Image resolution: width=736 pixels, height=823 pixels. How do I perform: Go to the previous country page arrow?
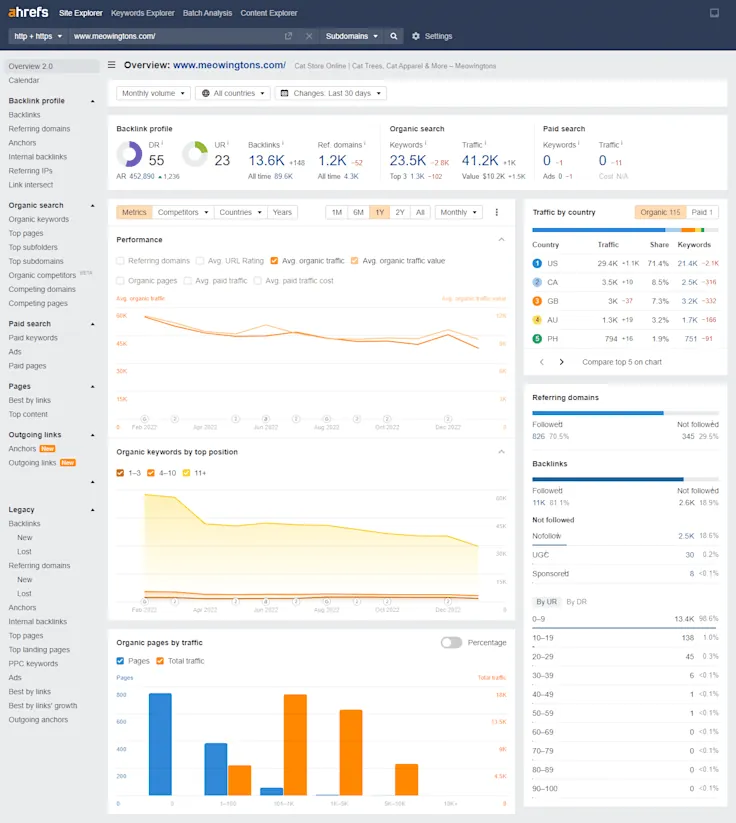(x=542, y=362)
